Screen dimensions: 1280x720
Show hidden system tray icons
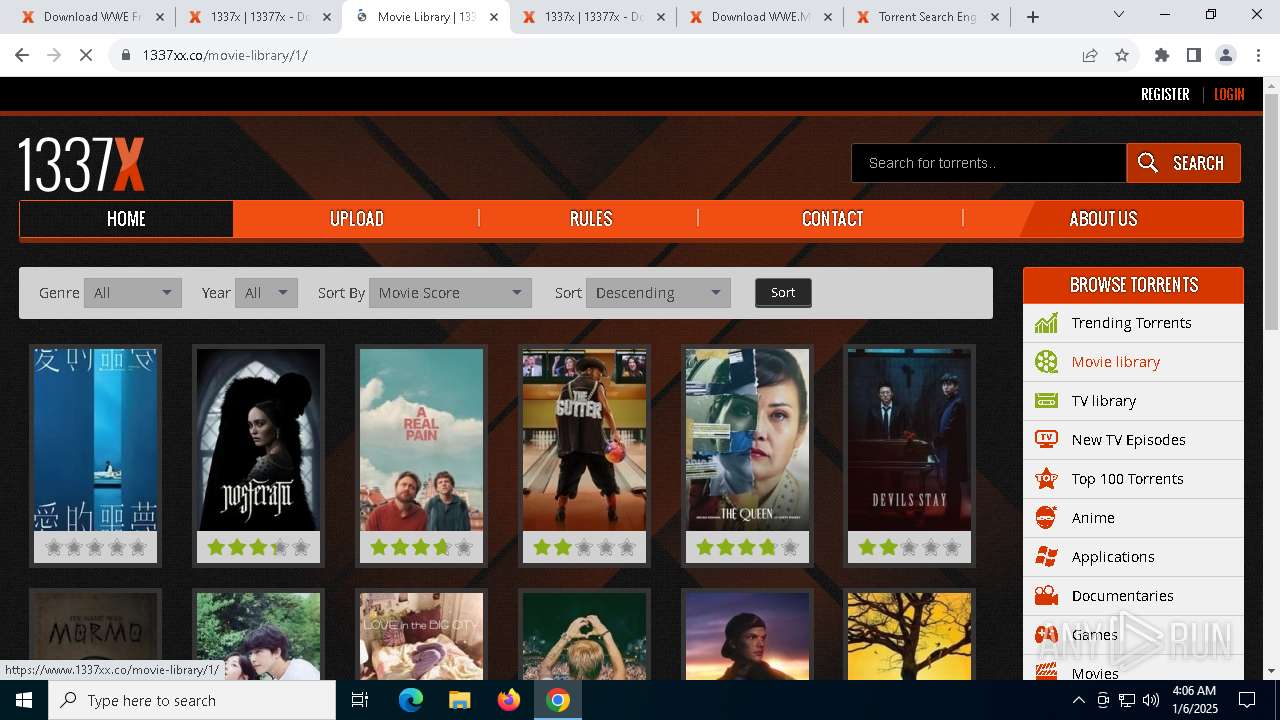click(1078, 700)
